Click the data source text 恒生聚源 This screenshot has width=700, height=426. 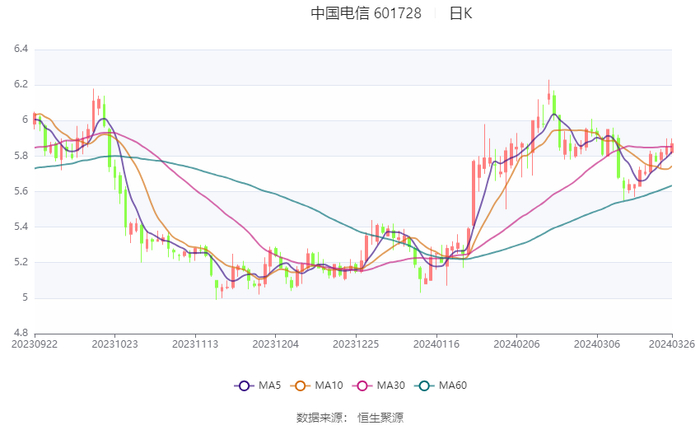[380, 418]
